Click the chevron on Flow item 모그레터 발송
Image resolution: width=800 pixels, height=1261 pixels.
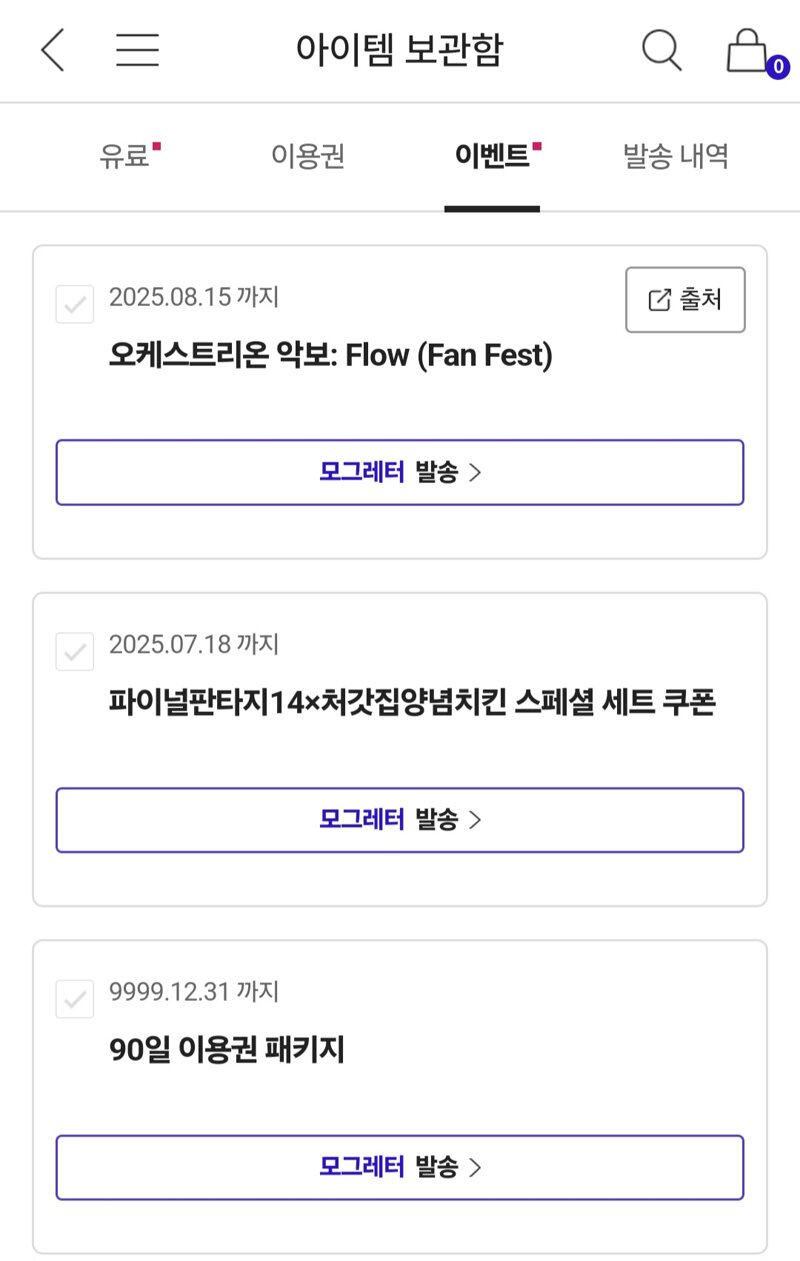pos(475,473)
